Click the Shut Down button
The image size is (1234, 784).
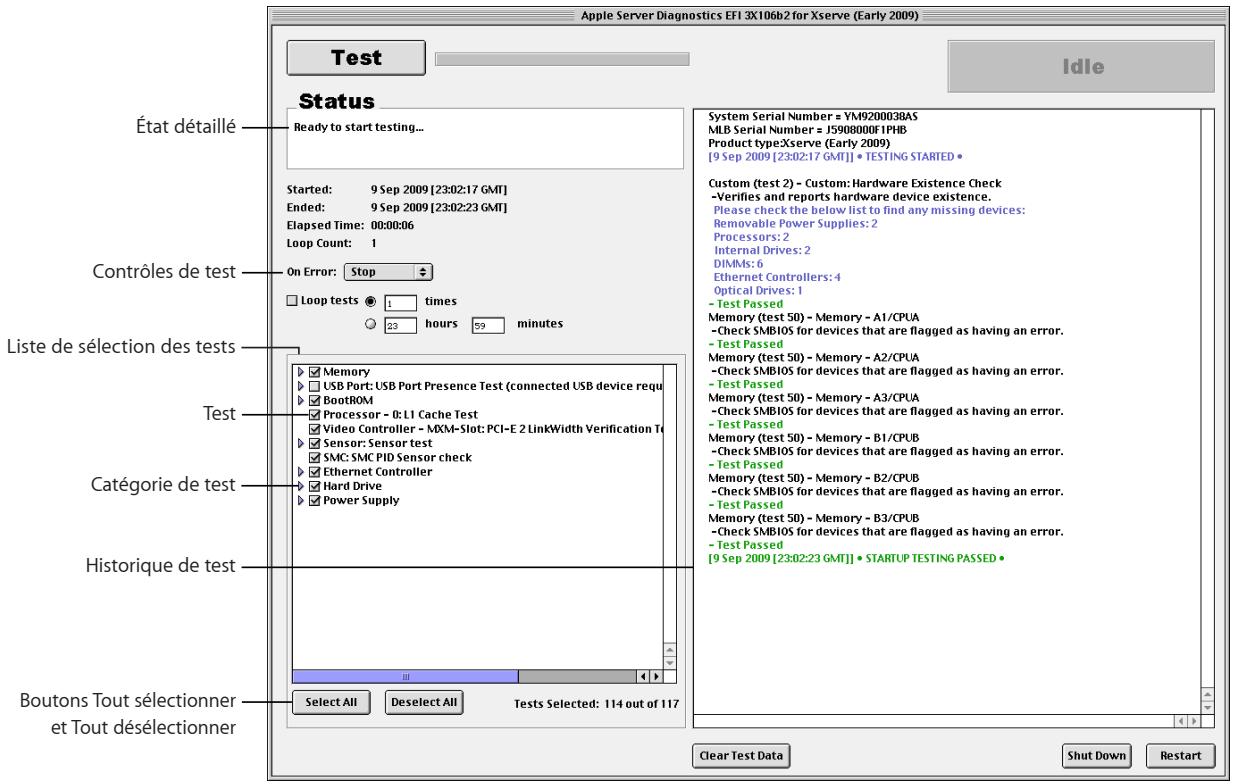(1096, 755)
